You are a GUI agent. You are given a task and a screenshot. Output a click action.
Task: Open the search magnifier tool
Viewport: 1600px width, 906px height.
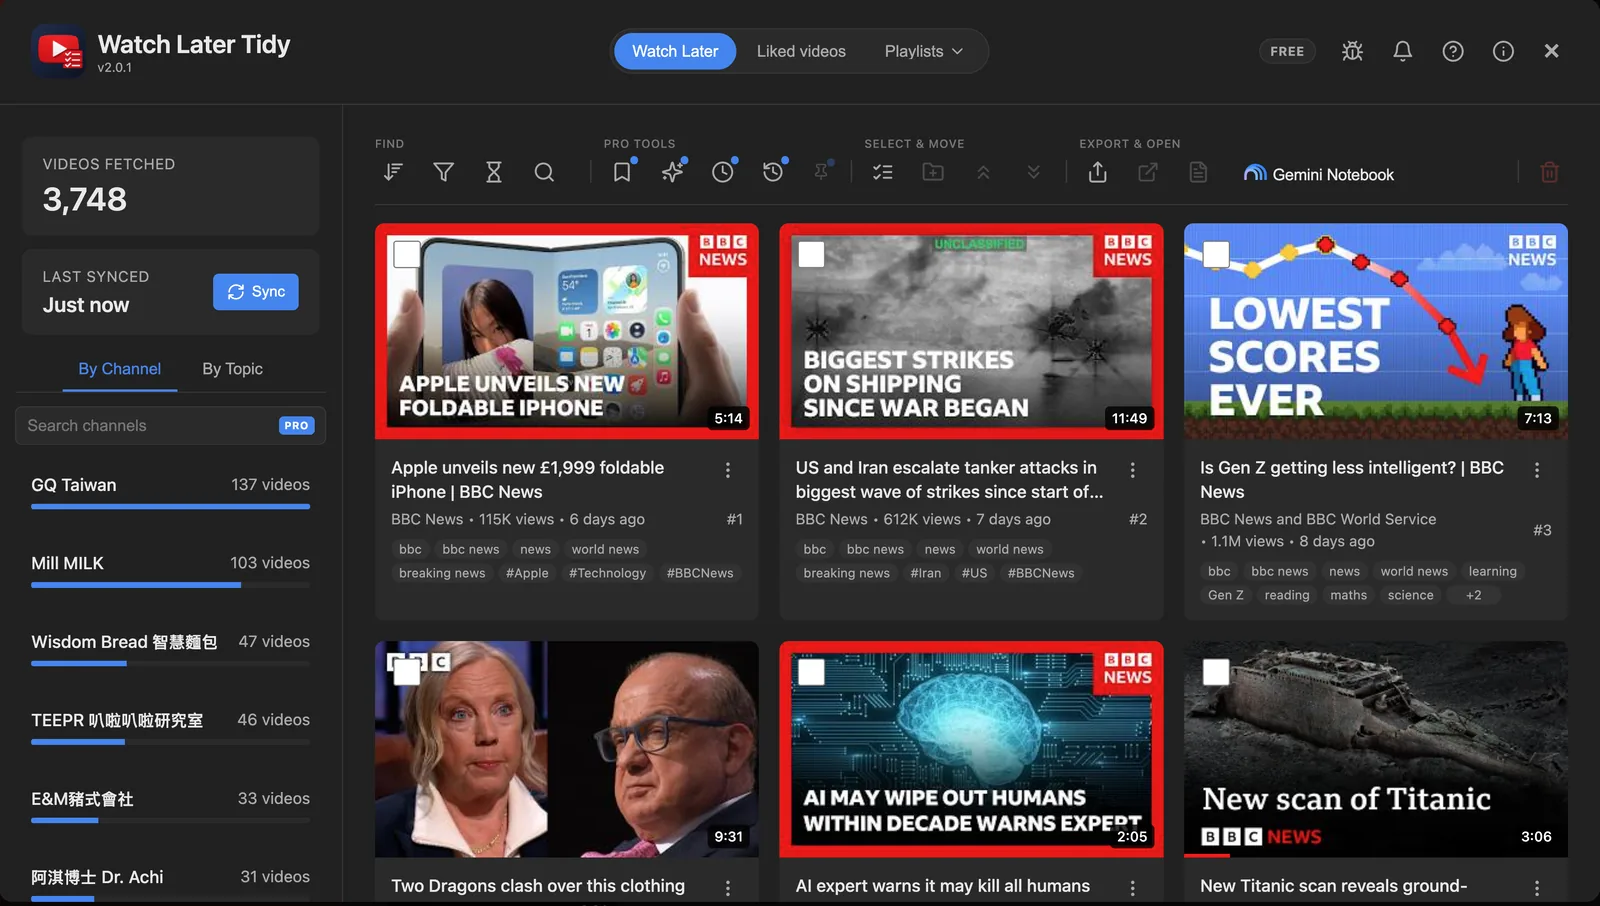click(x=544, y=172)
